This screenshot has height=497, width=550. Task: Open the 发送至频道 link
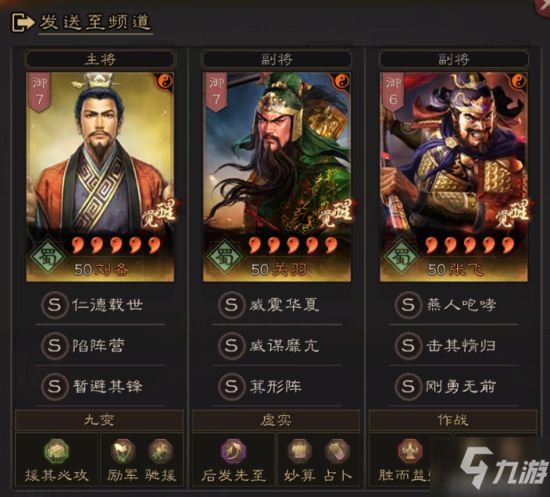click(x=95, y=22)
